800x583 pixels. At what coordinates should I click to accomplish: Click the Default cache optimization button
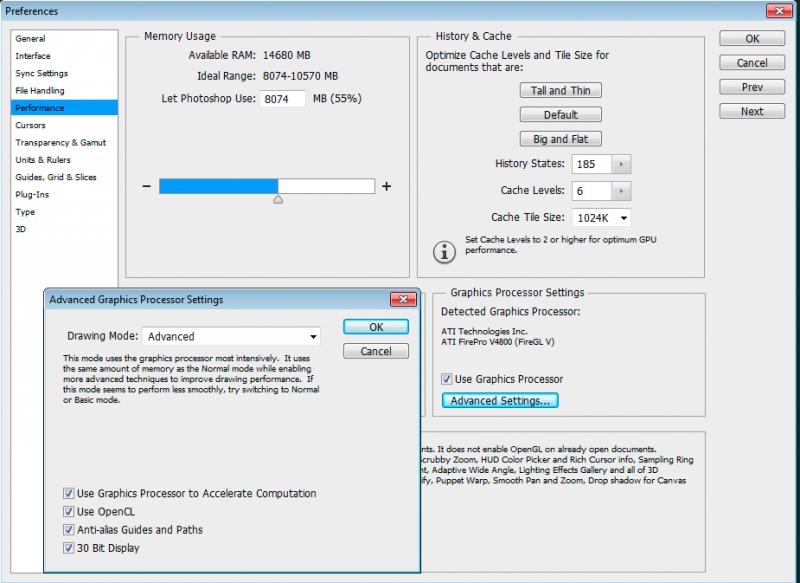pyautogui.click(x=560, y=115)
